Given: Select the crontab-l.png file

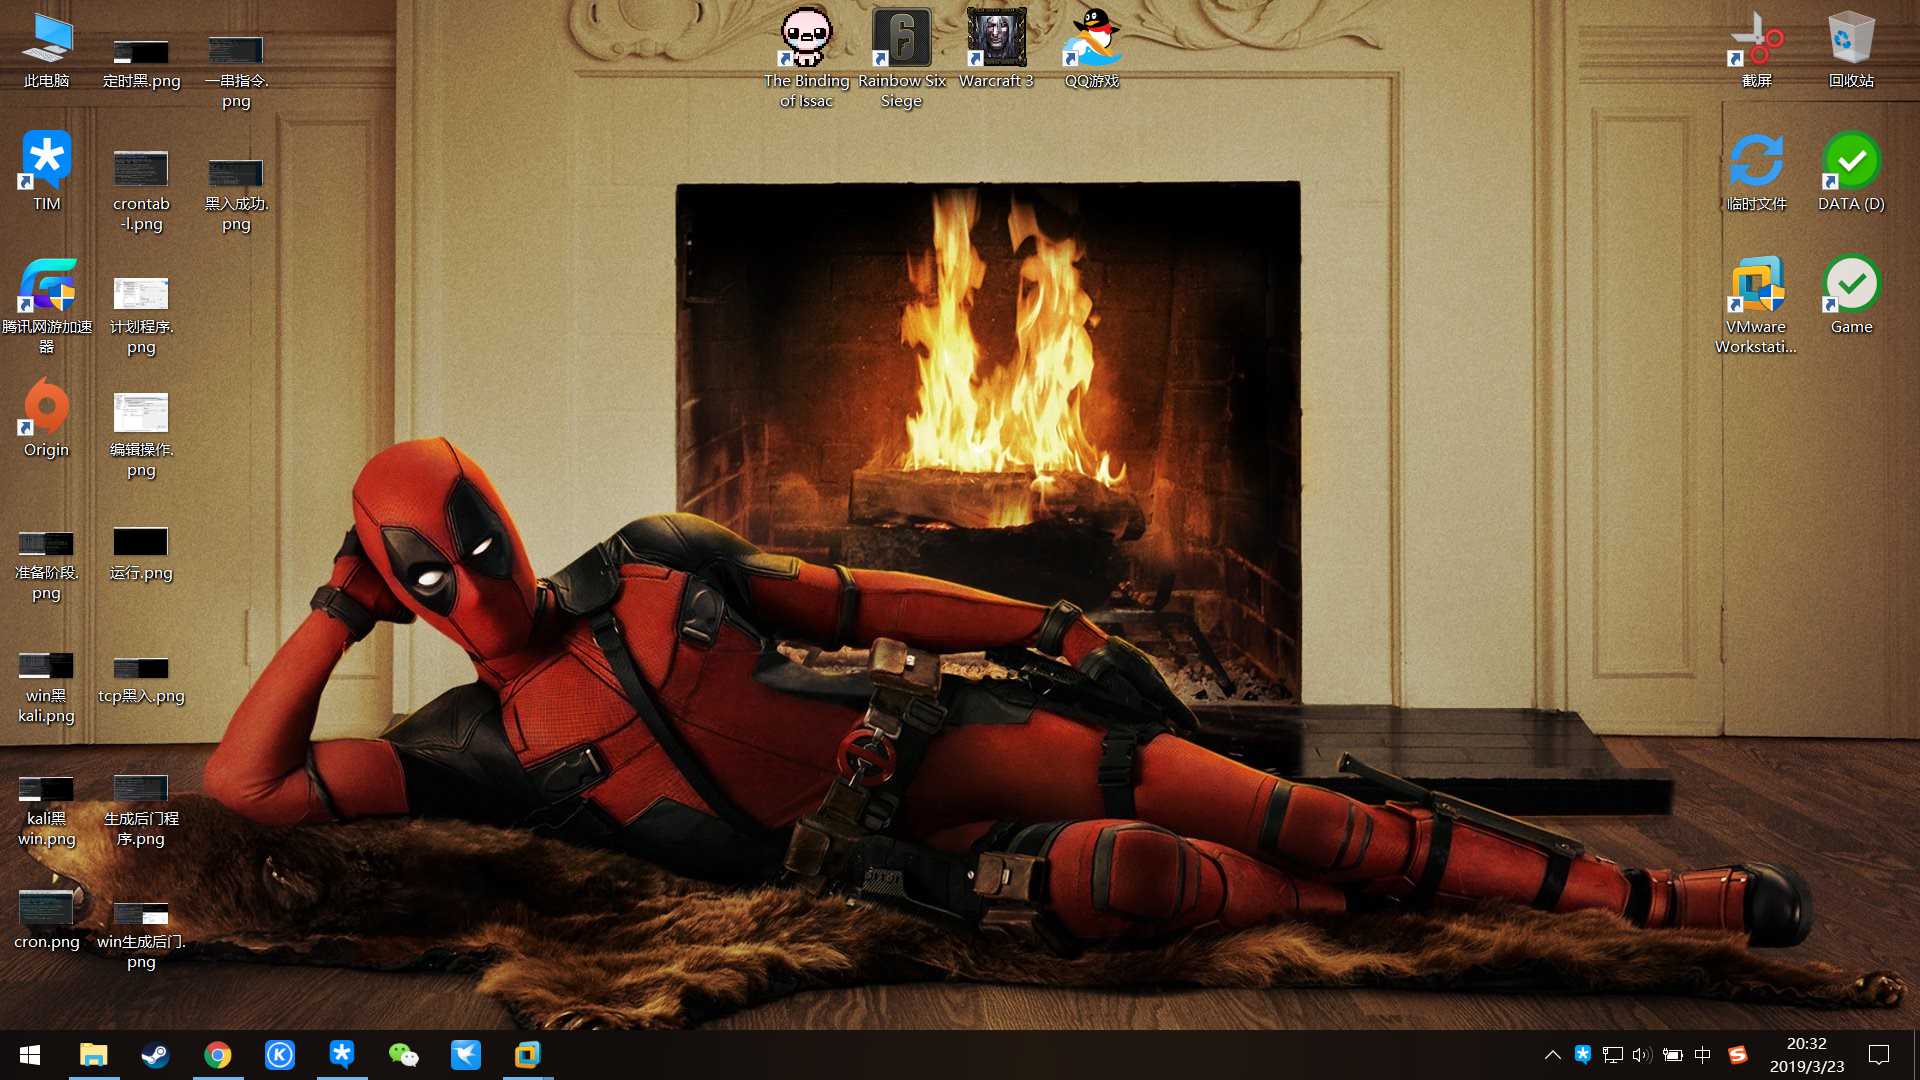Looking at the screenshot, I should click(x=141, y=190).
